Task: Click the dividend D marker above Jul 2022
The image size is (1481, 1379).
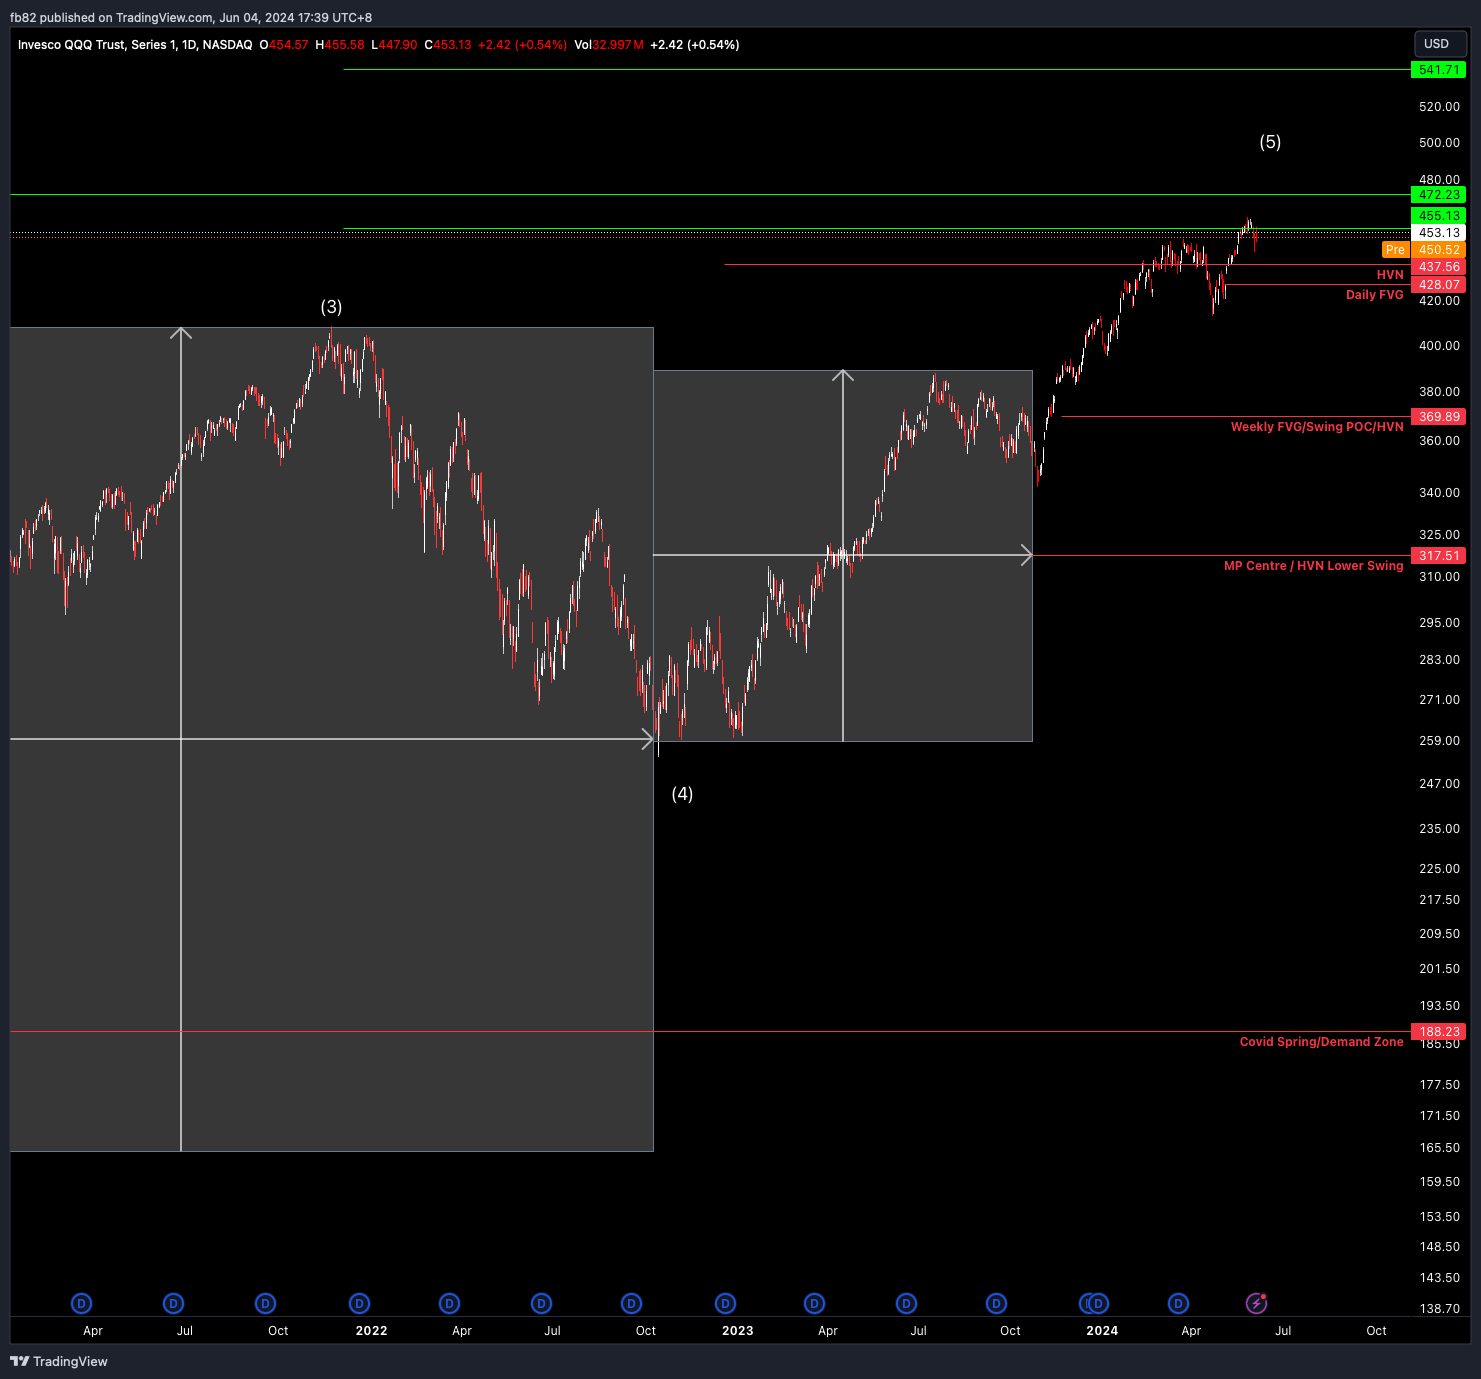Action: point(541,1303)
